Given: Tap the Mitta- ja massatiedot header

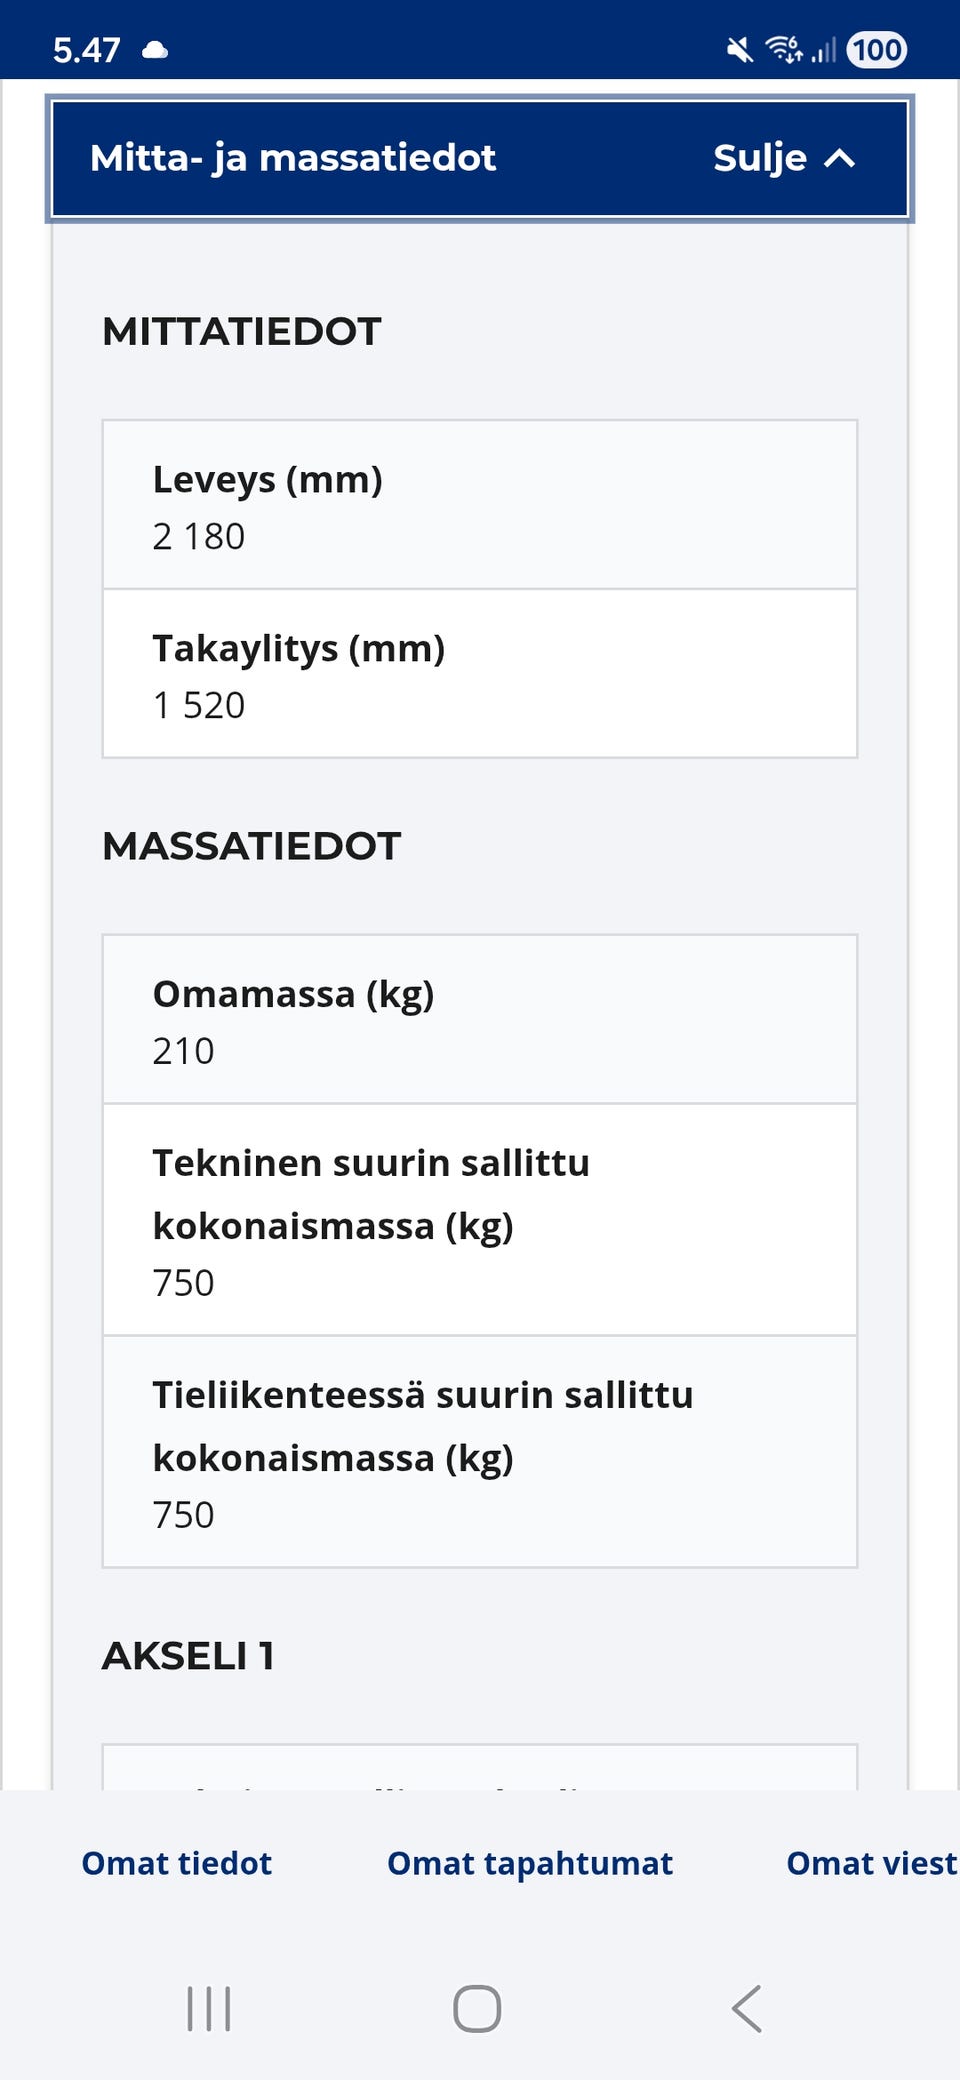Looking at the screenshot, I should click(x=293, y=158).
